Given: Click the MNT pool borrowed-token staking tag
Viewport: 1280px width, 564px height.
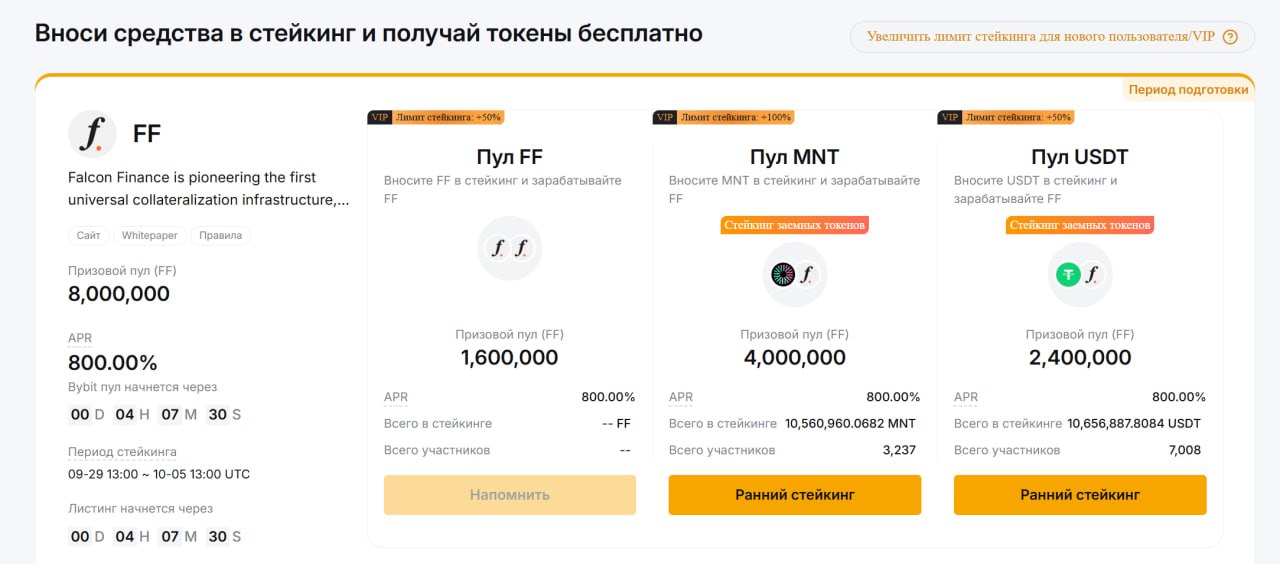Looking at the screenshot, I should point(795,225).
